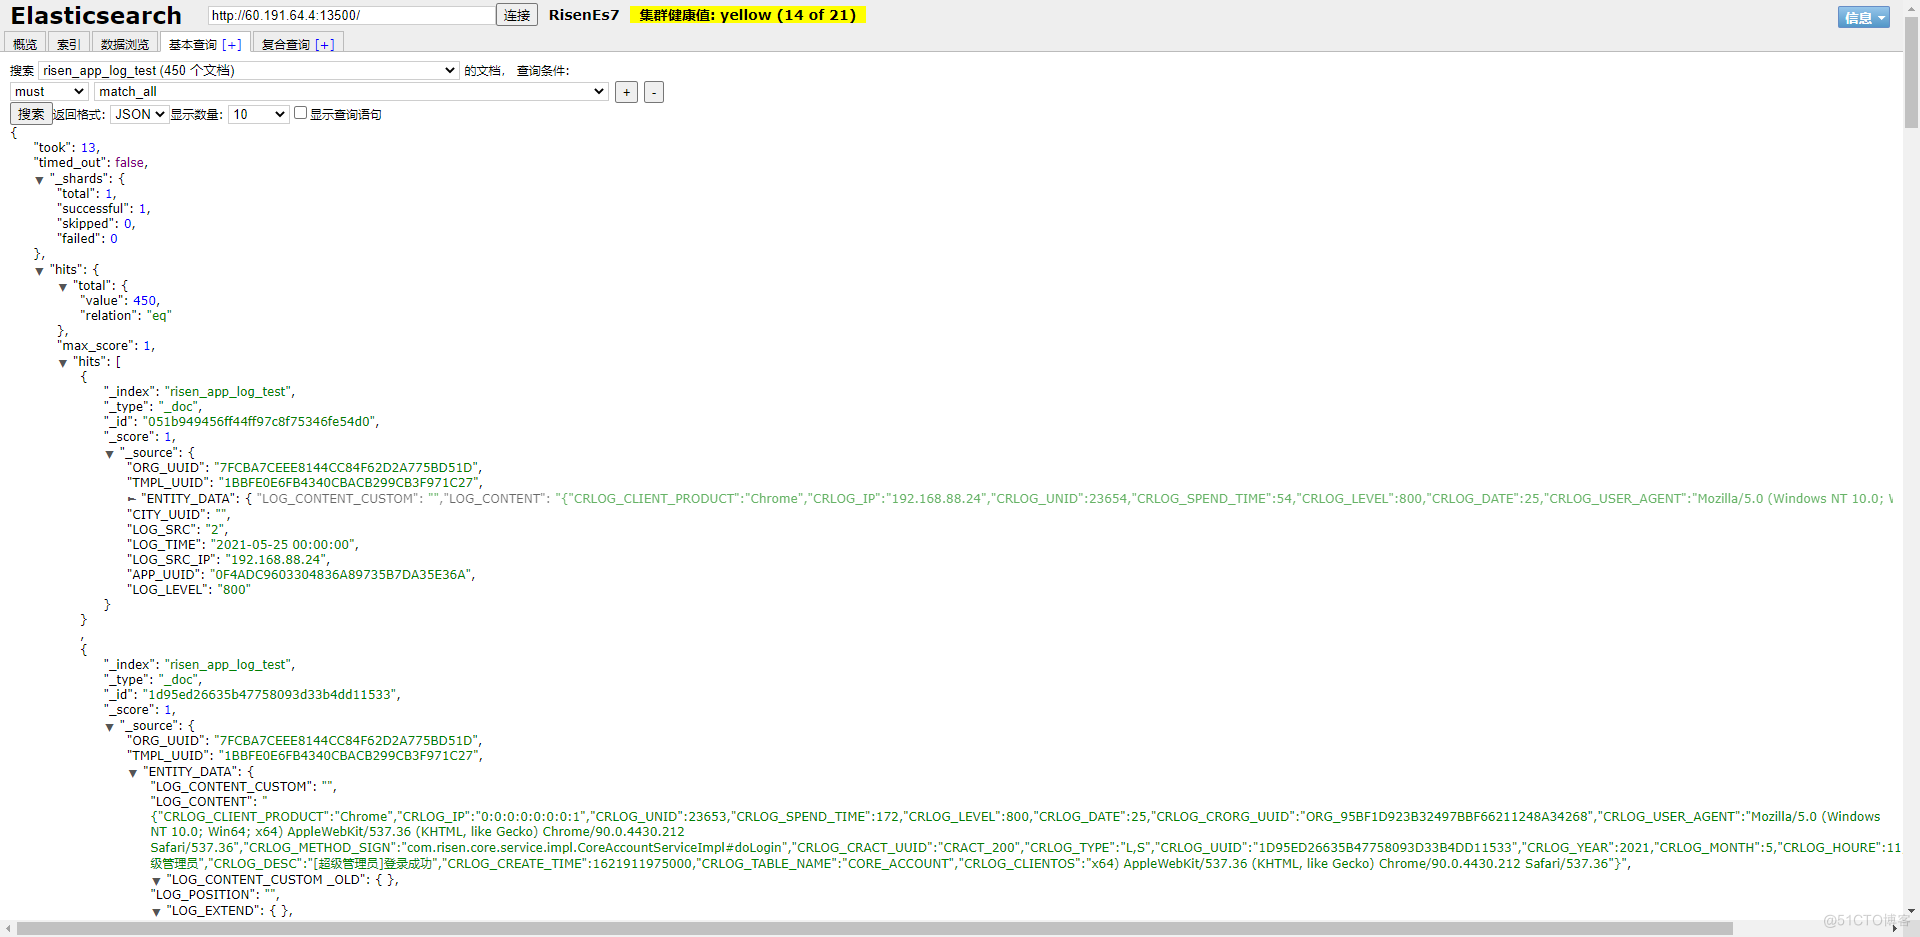The image size is (1920, 937).
Task: Click the "timed_out": false line
Action: [x=91, y=162]
